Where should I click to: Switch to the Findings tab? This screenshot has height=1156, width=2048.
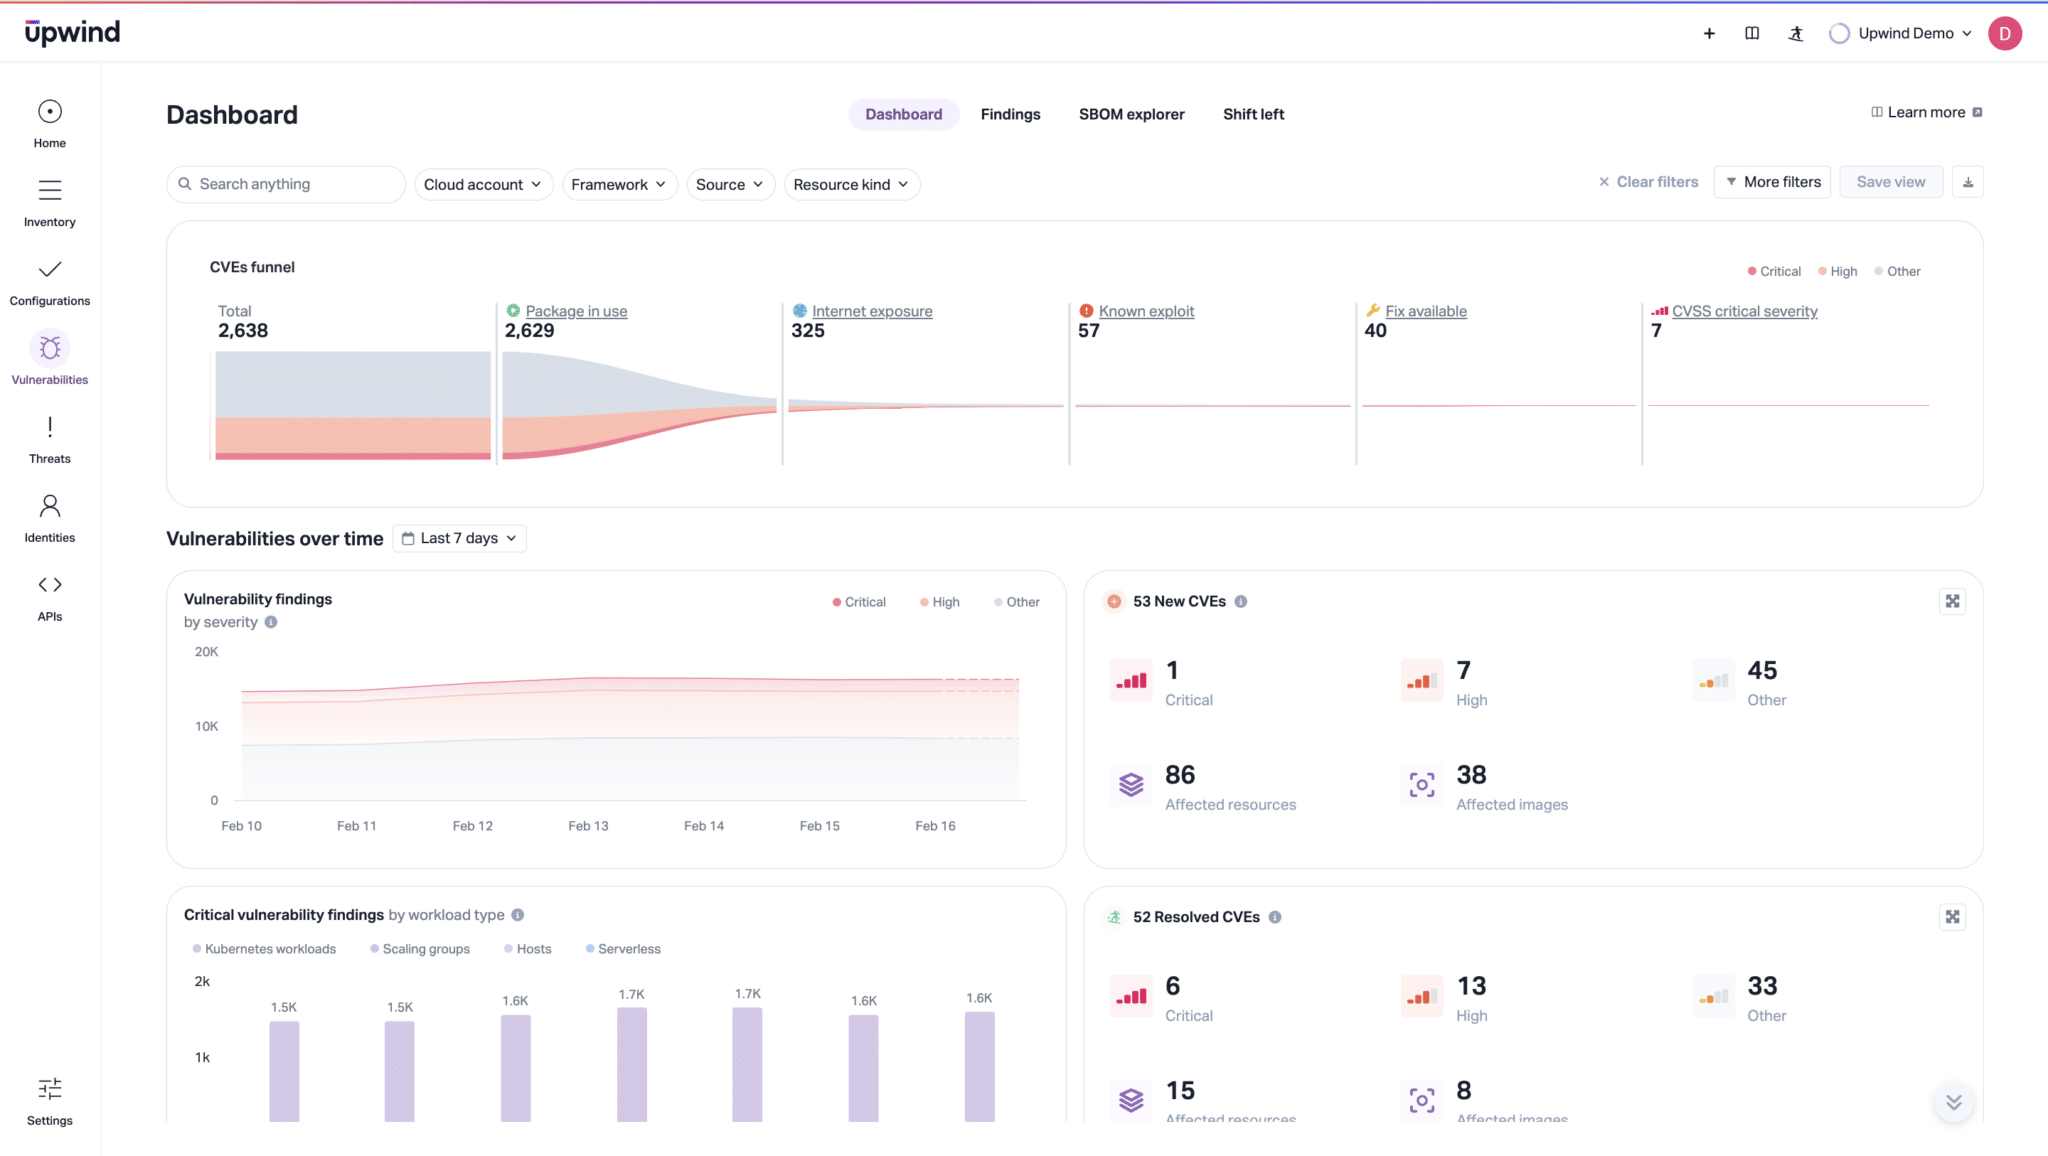pos(1010,114)
